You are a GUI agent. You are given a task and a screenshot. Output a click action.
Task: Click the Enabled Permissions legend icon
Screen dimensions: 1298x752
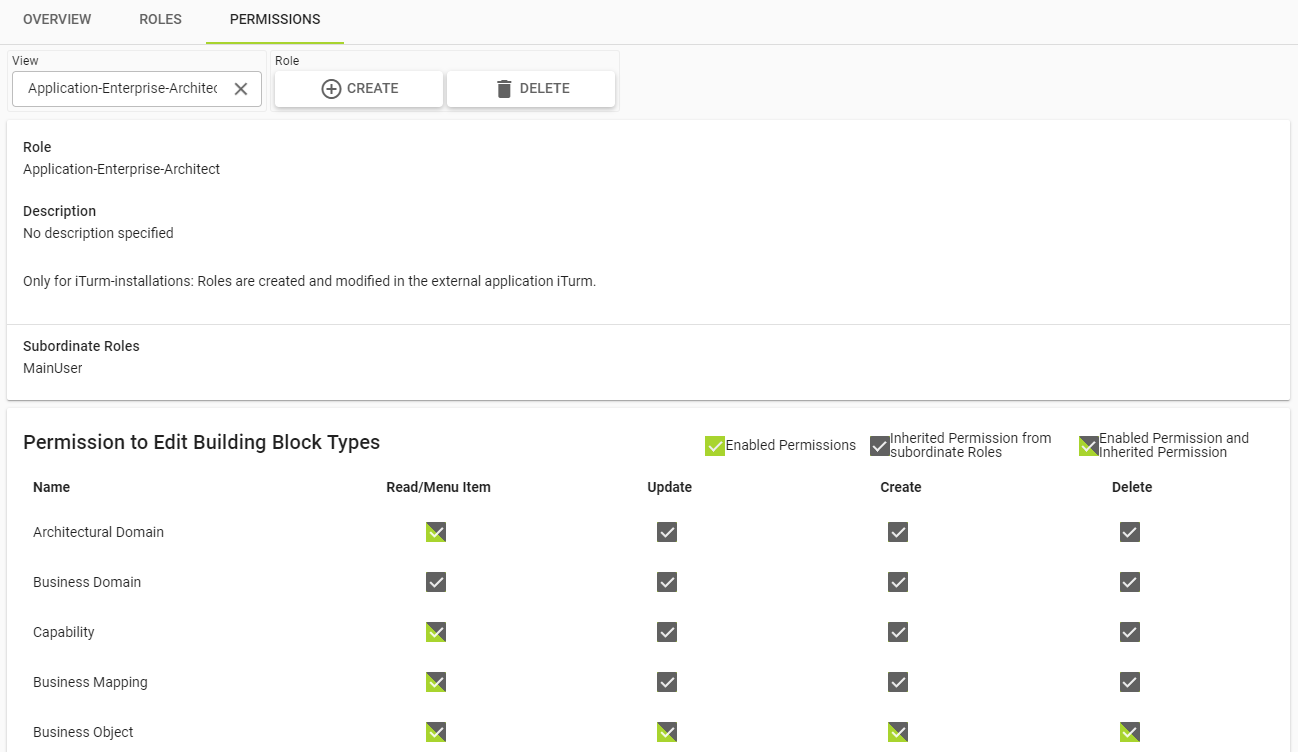[714, 446]
